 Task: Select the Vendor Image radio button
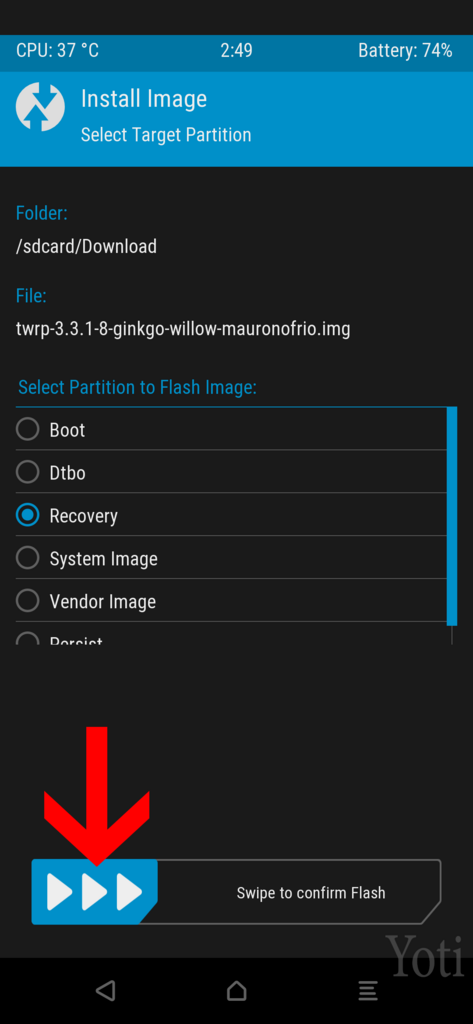[x=27, y=601]
